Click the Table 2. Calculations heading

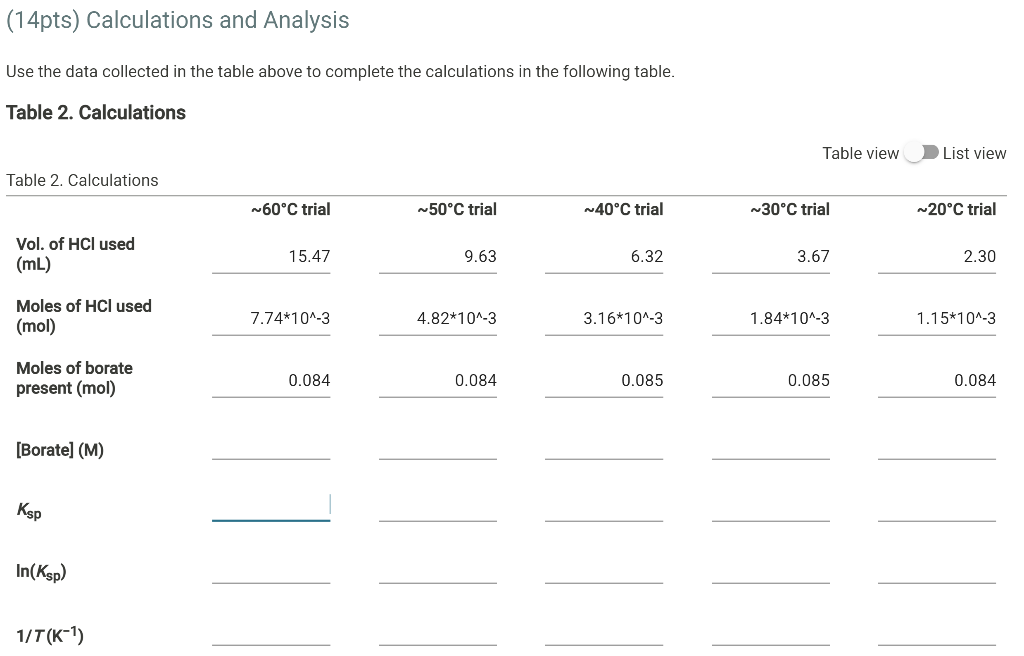96,112
